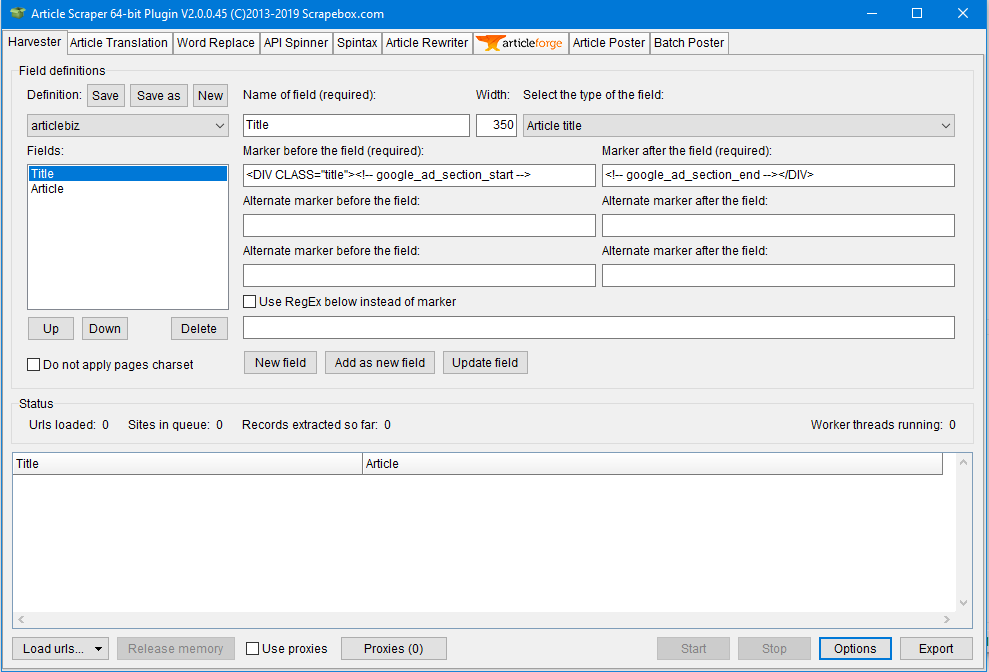
Task: Open the Load urls dropdown arrow
Action: coord(98,649)
